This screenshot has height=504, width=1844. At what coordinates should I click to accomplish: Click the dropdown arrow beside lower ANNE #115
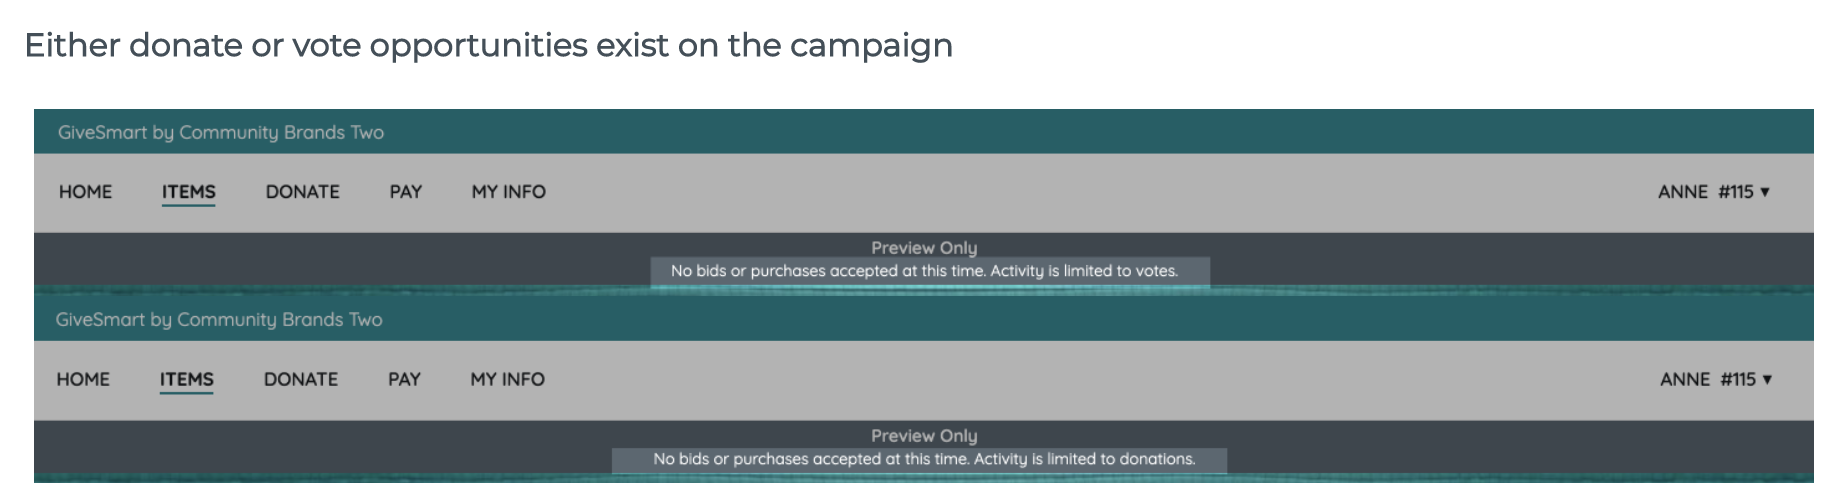tap(1767, 380)
